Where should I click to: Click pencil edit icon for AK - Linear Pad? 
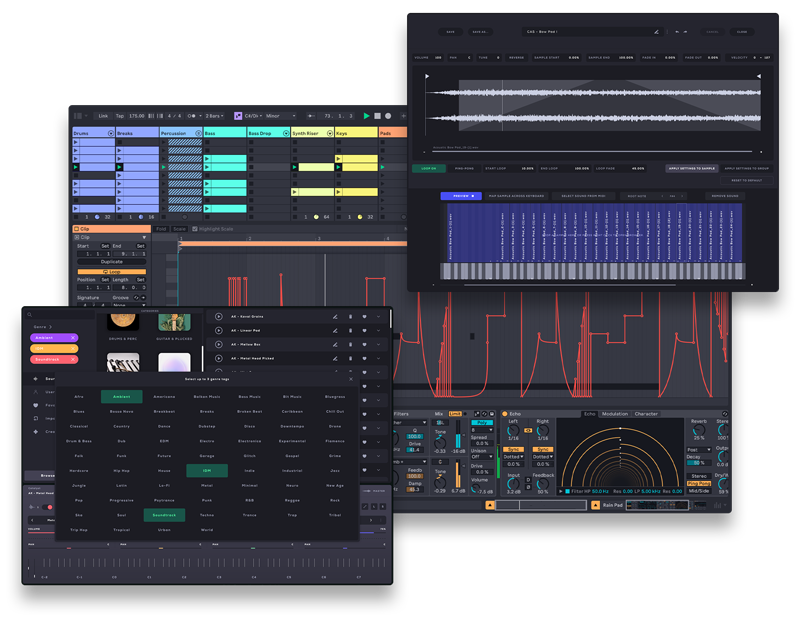(335, 330)
